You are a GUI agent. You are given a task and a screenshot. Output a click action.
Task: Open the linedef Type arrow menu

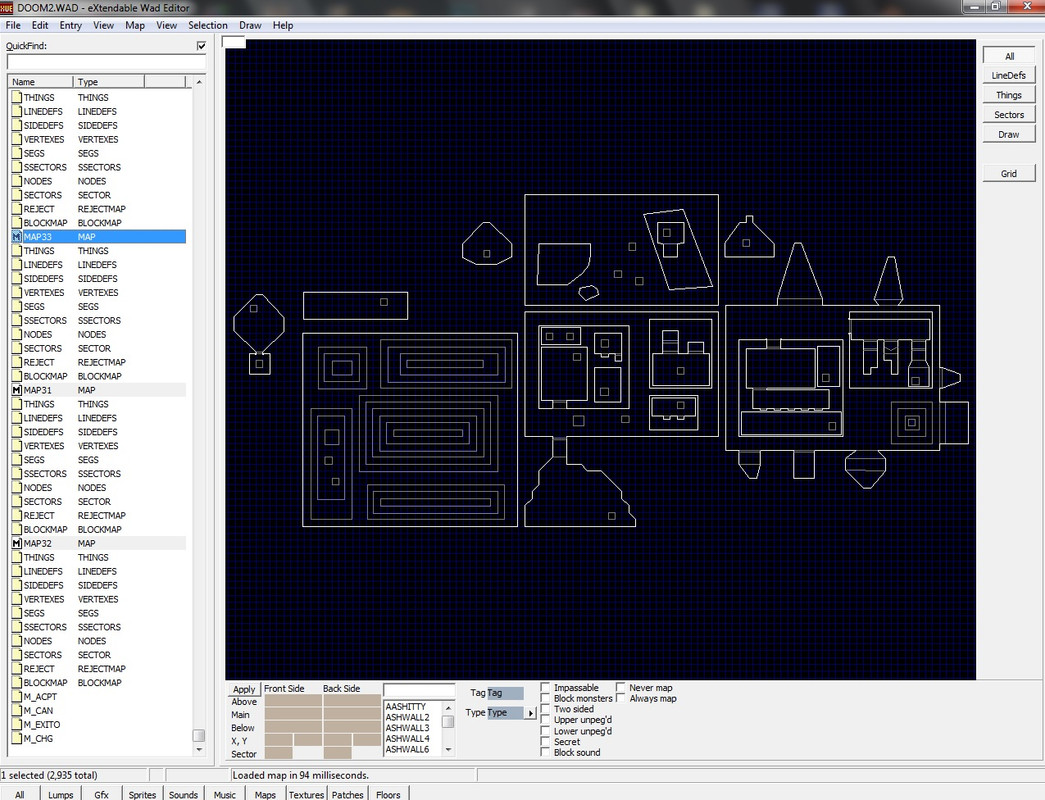click(530, 713)
